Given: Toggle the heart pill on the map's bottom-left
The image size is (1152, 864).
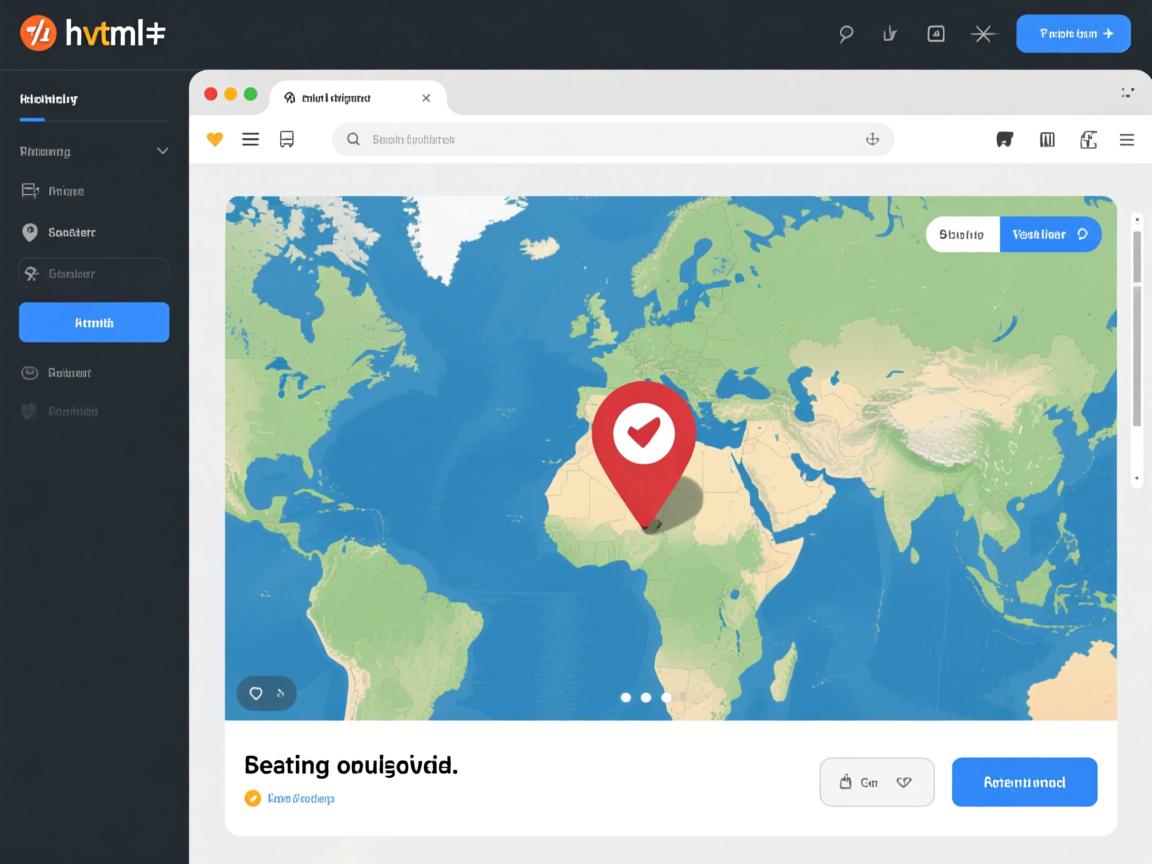Looking at the screenshot, I should pos(266,693).
